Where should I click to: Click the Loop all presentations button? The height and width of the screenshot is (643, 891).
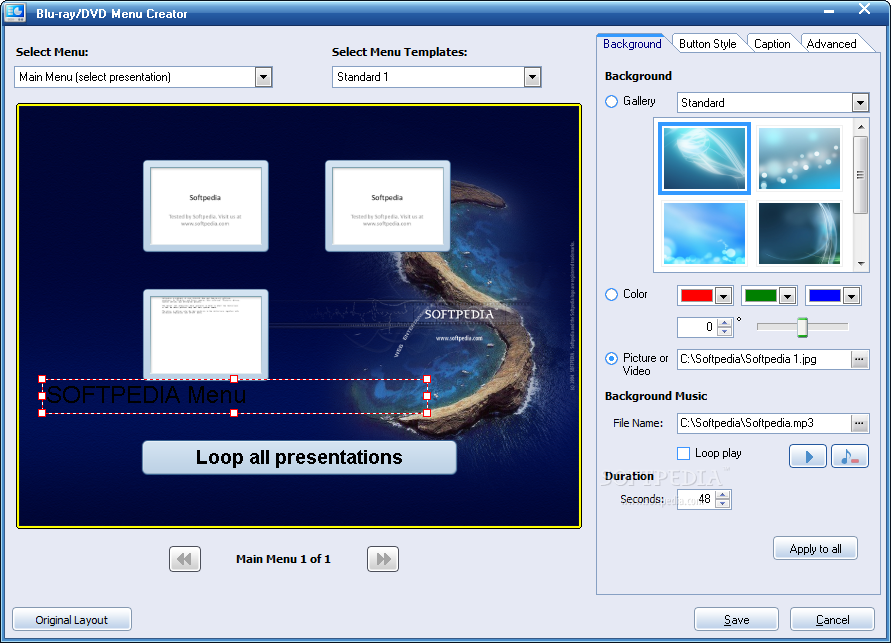click(299, 457)
